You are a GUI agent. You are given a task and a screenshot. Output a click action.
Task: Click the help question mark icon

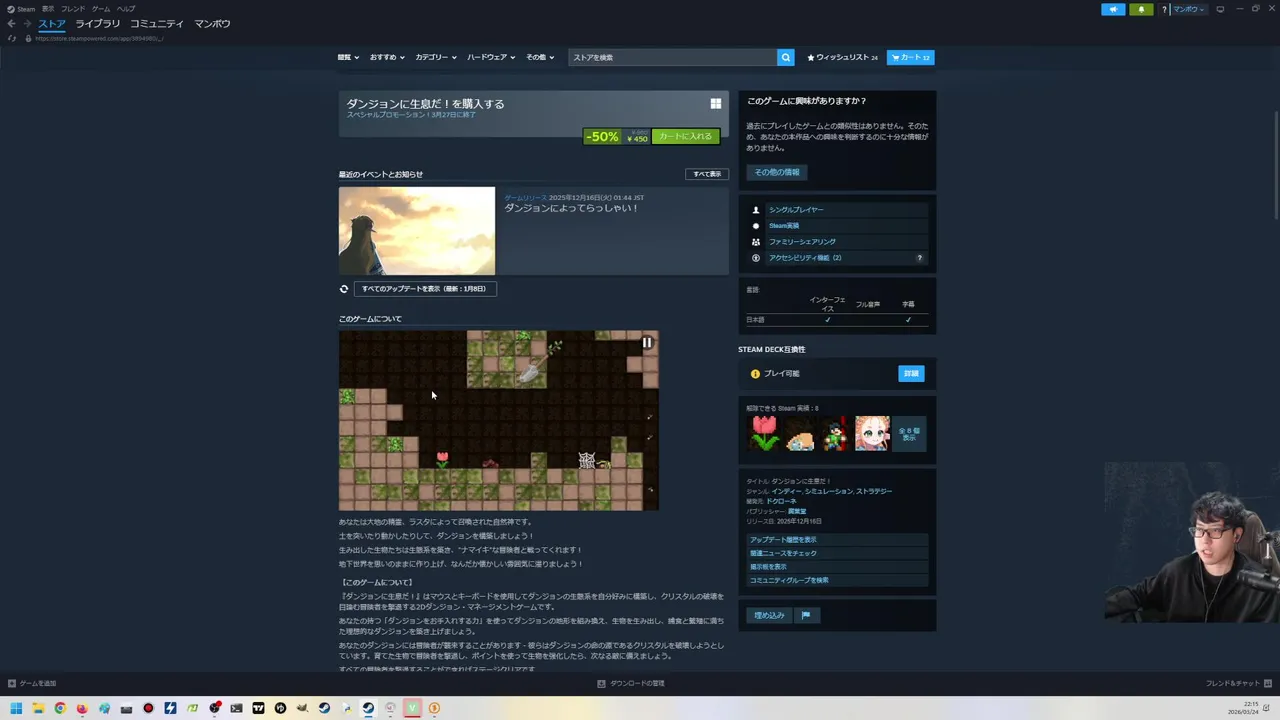coord(1164,9)
